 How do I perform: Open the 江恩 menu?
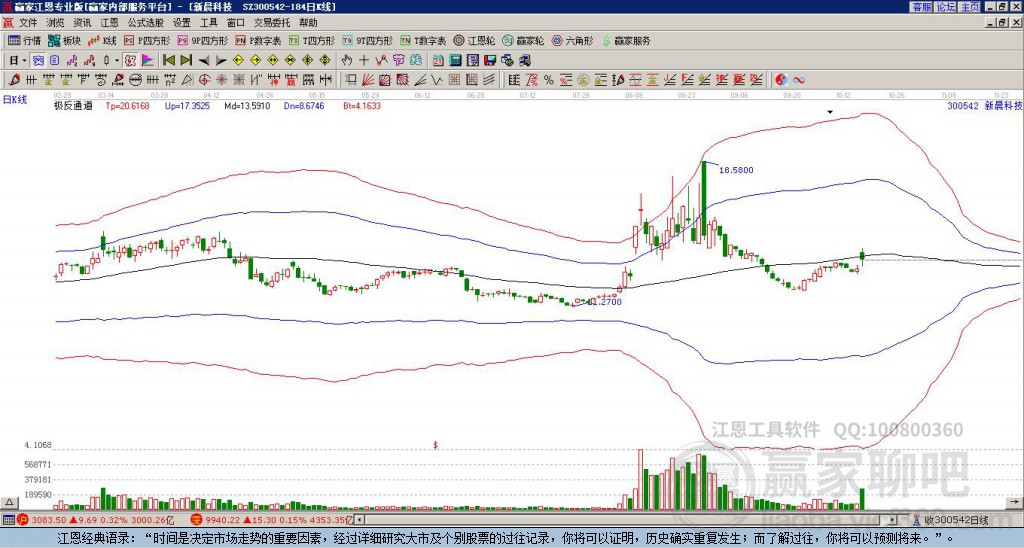tap(110, 23)
